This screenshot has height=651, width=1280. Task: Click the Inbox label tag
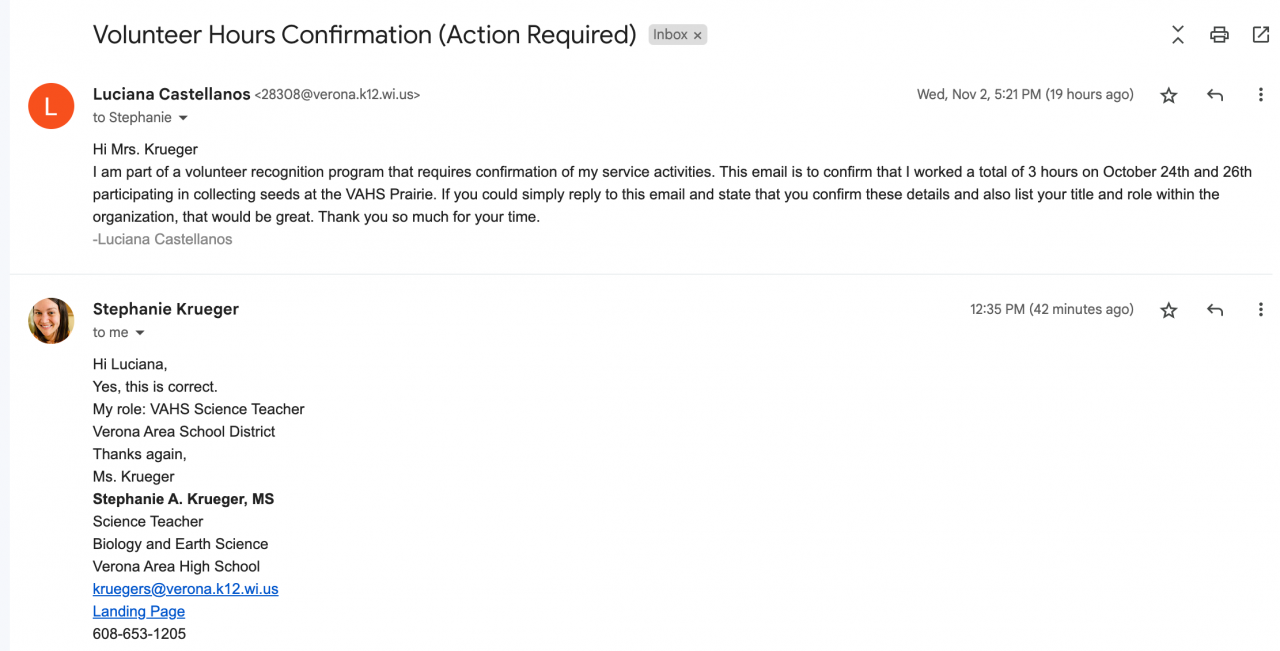[669, 35]
